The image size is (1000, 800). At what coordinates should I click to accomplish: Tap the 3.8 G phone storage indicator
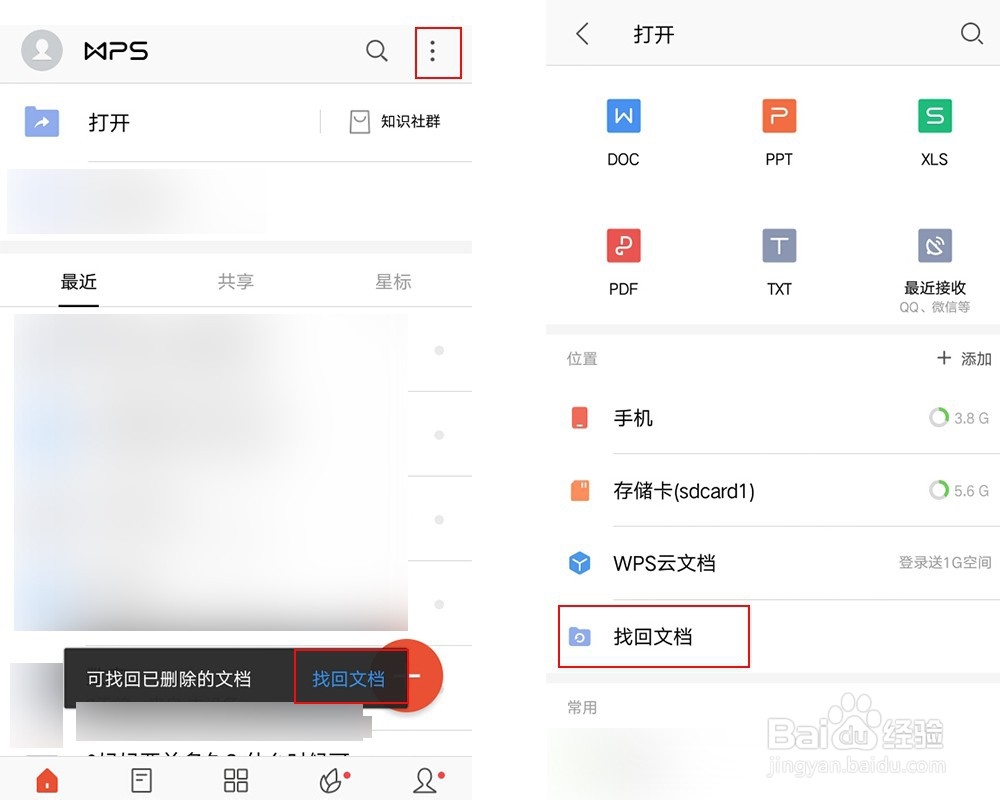tap(959, 418)
